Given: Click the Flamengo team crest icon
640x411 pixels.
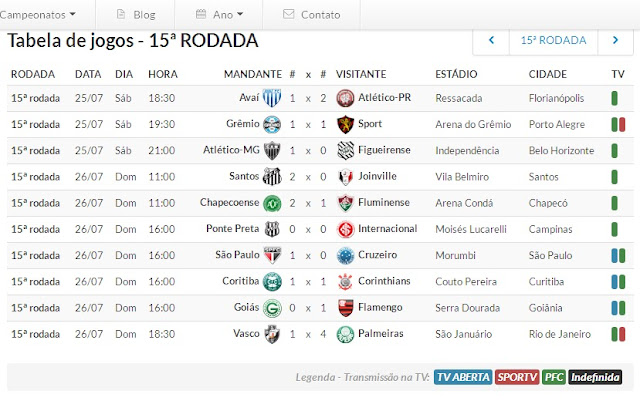Looking at the screenshot, I should pyautogui.click(x=345, y=307).
